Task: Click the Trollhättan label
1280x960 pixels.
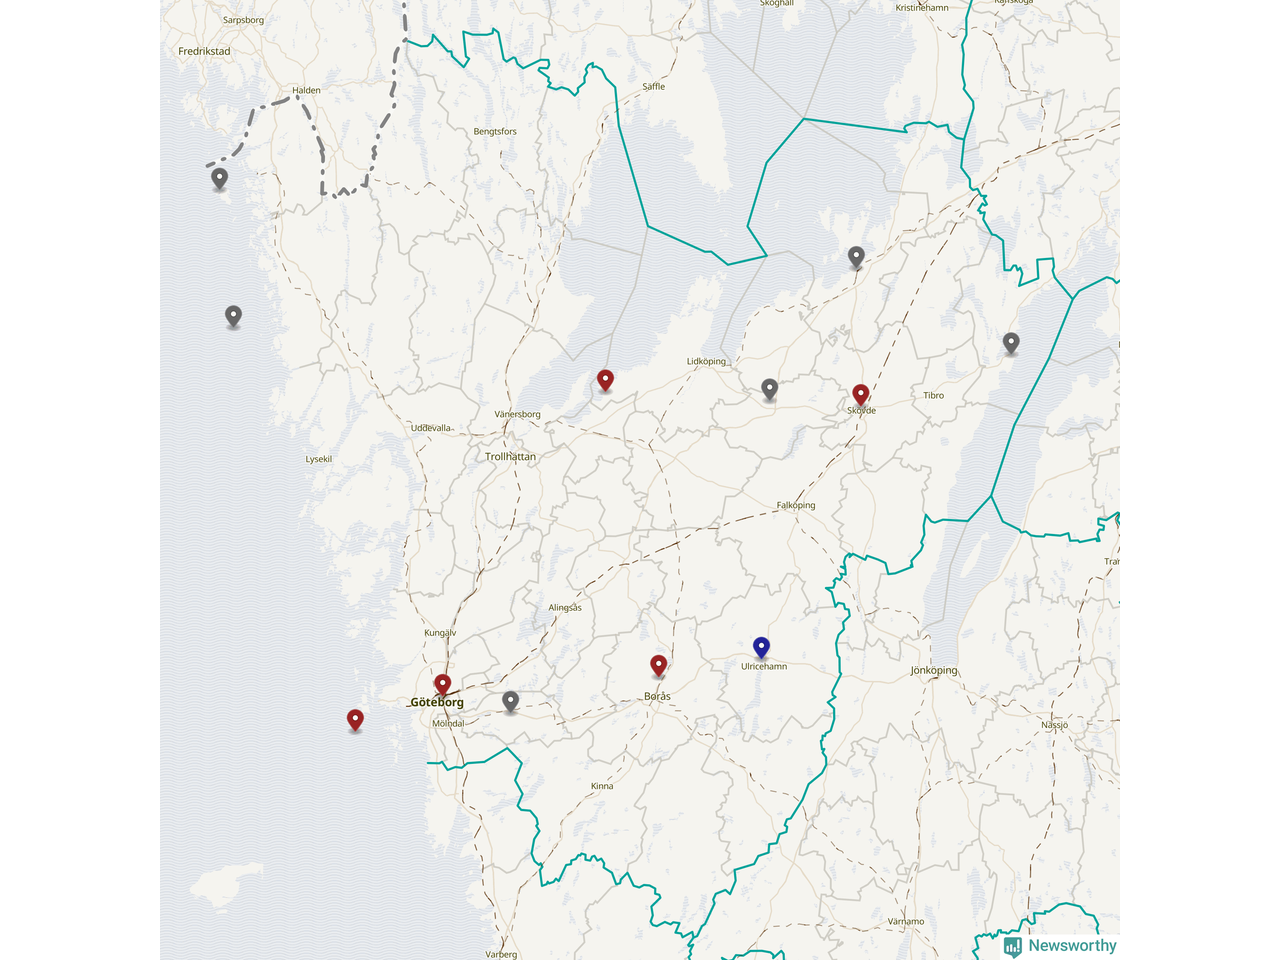Action: (510, 456)
